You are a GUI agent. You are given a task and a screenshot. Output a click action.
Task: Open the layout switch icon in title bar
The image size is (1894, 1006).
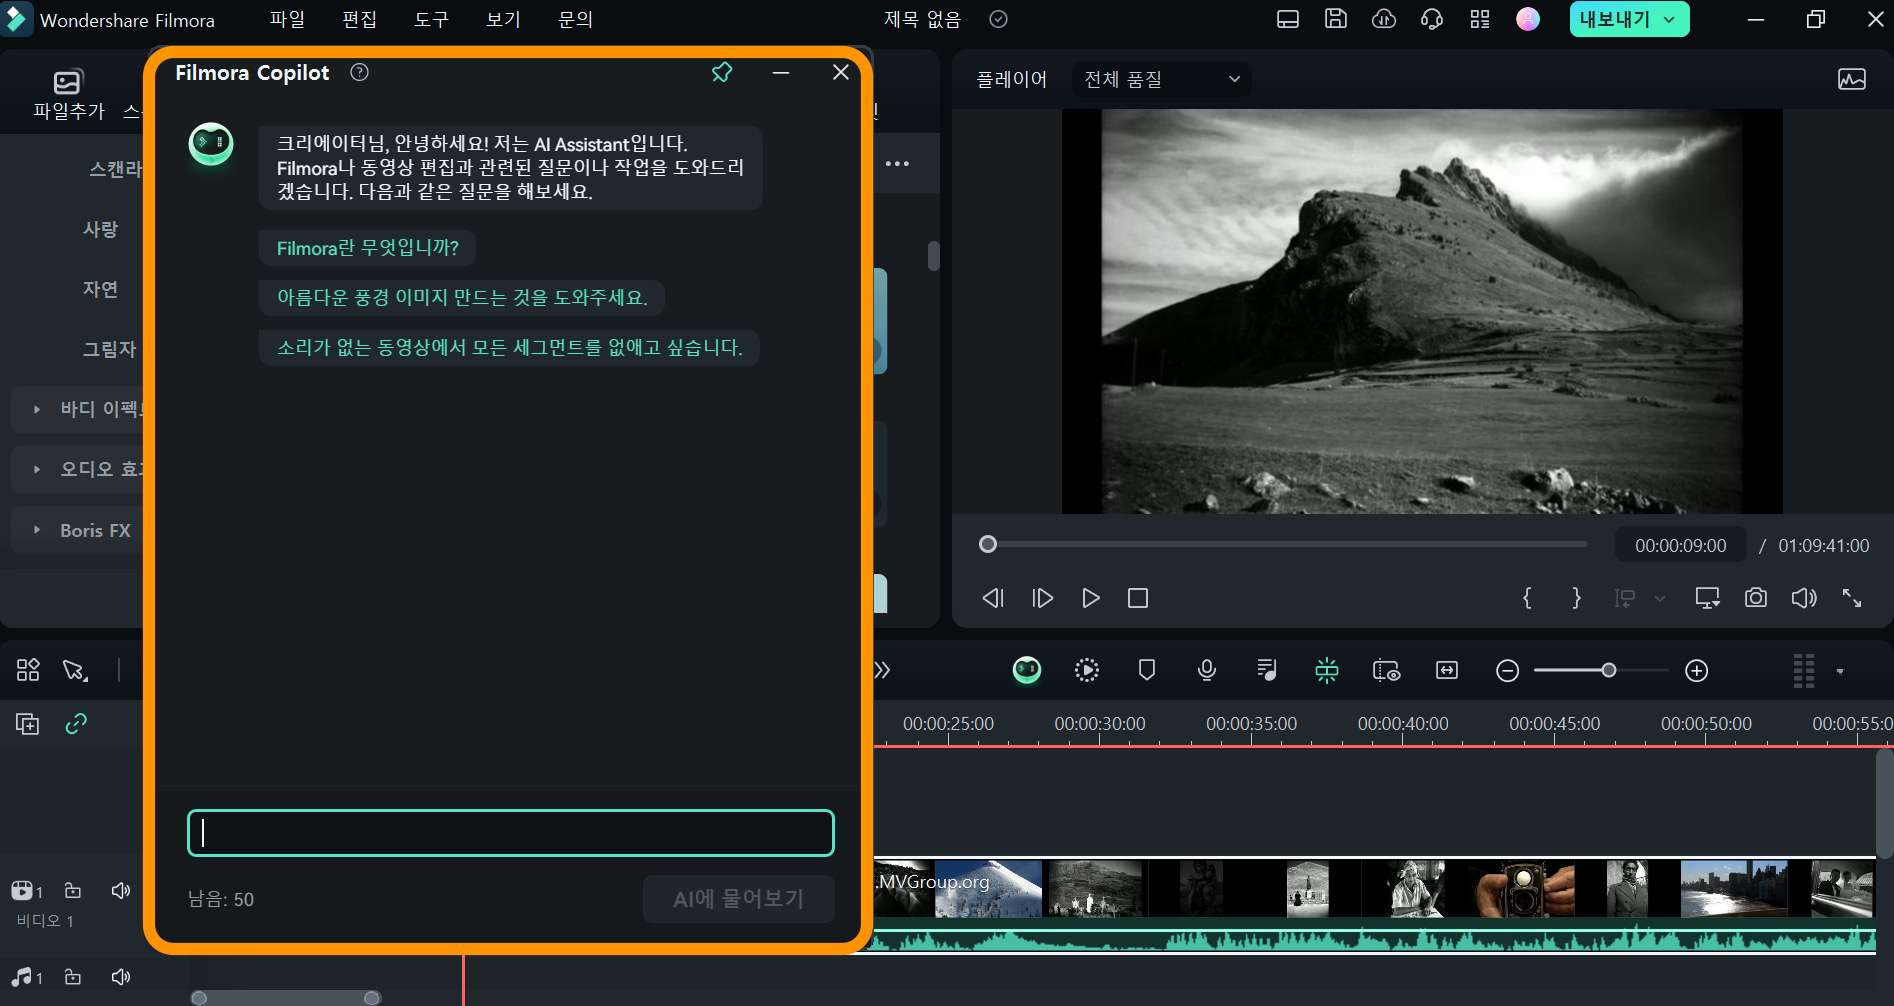click(1288, 19)
